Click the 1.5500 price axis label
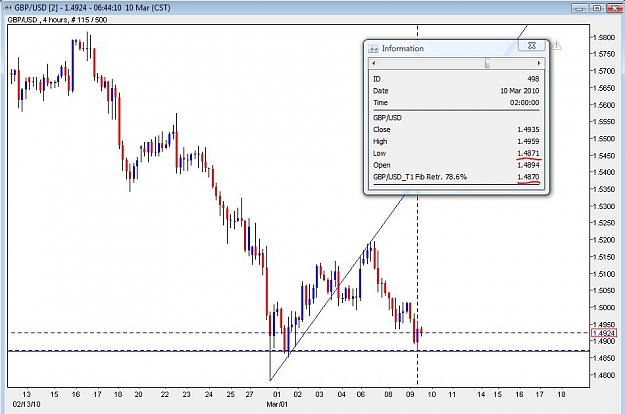Viewport: 625px width, 414px height. [x=603, y=139]
